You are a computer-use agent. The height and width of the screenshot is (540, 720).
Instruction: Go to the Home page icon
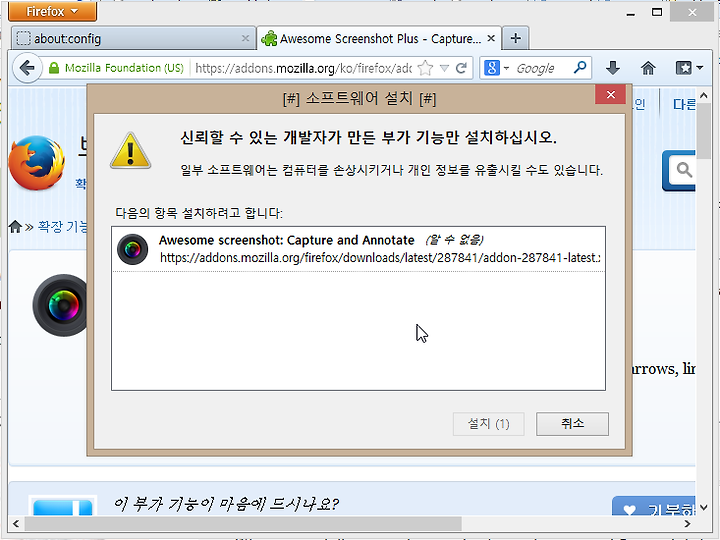648,68
